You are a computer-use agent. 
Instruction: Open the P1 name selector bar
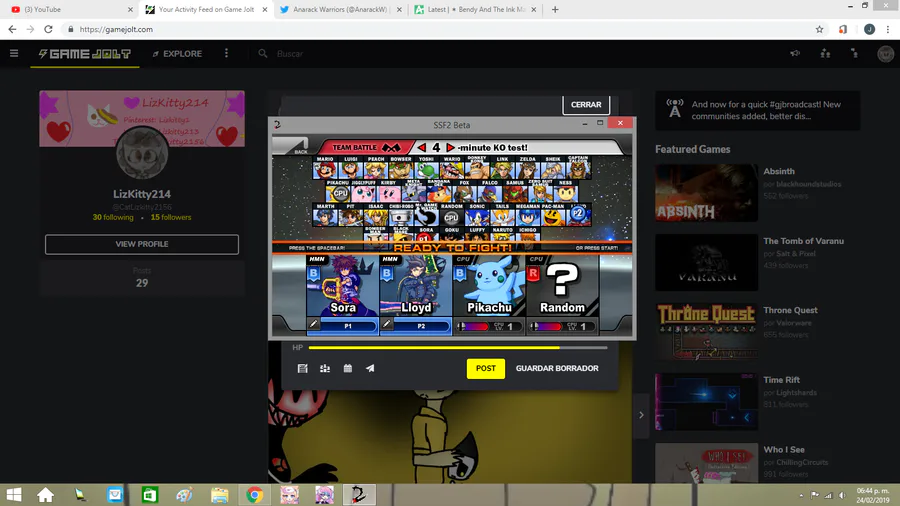click(x=348, y=326)
